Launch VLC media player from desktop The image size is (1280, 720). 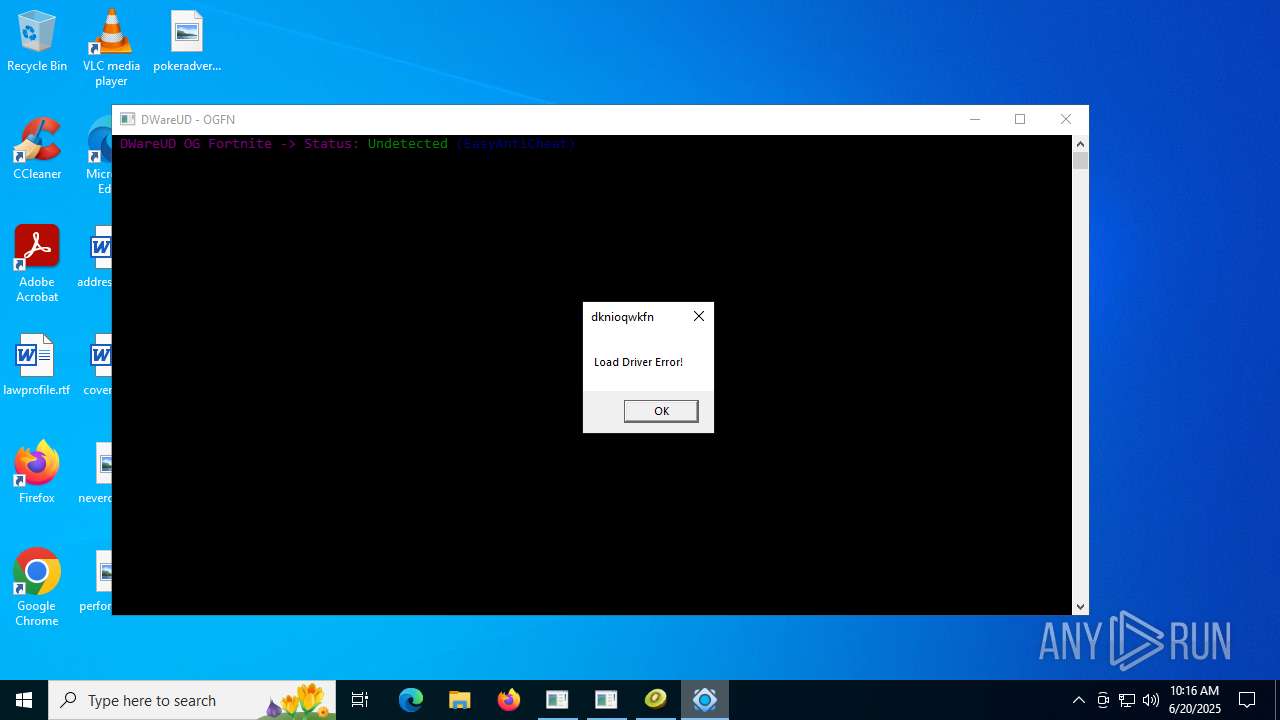tap(111, 47)
